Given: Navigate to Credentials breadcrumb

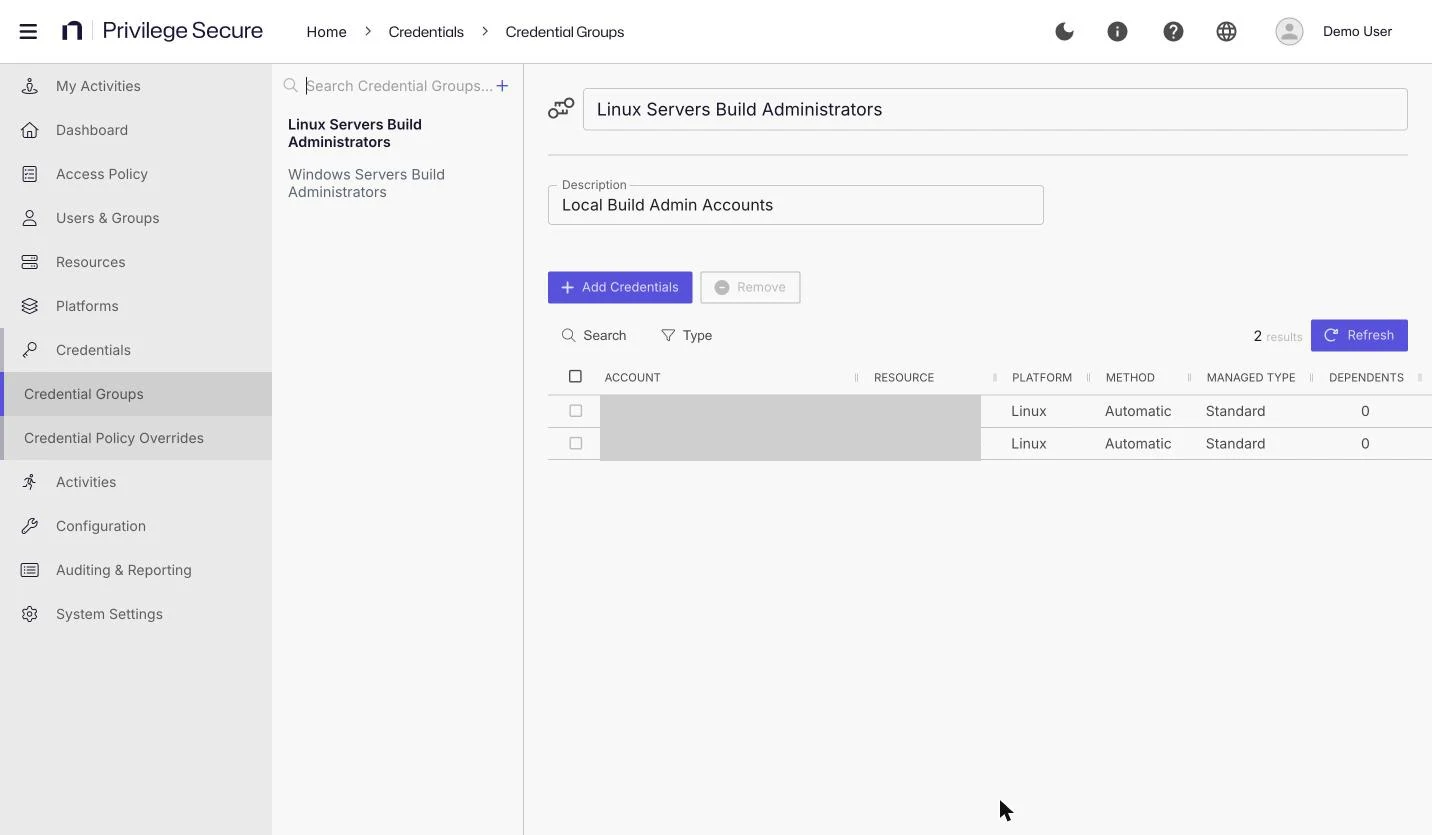Looking at the screenshot, I should (x=426, y=32).
